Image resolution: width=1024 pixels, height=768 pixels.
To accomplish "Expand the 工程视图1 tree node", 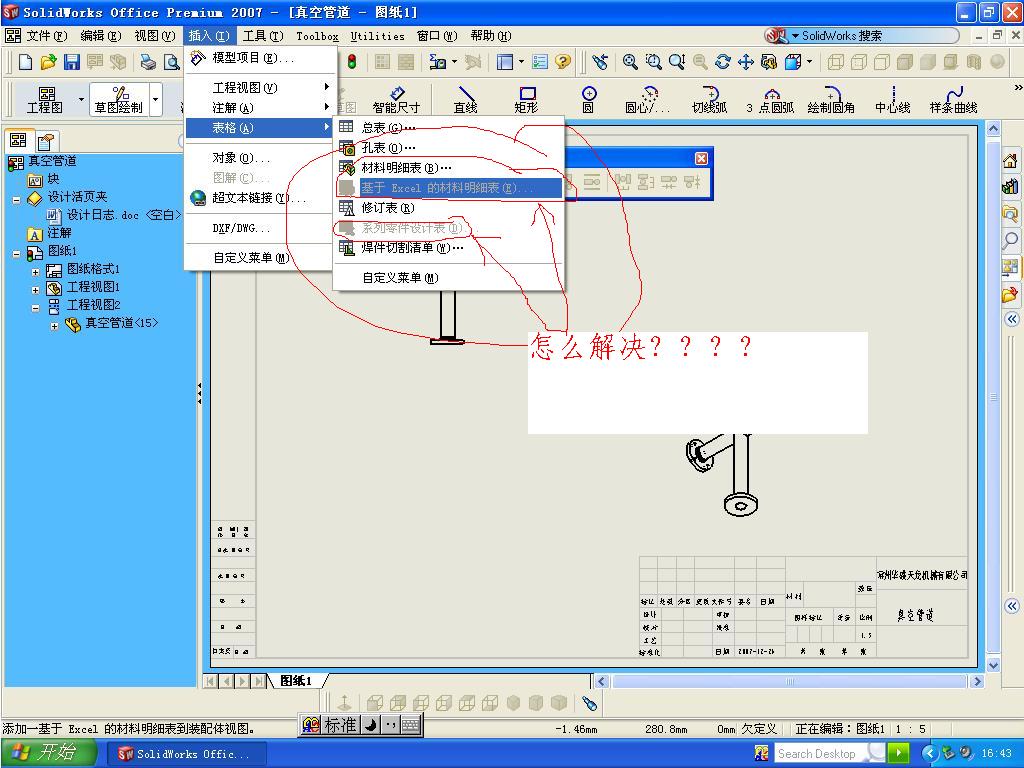I will click(x=36, y=290).
